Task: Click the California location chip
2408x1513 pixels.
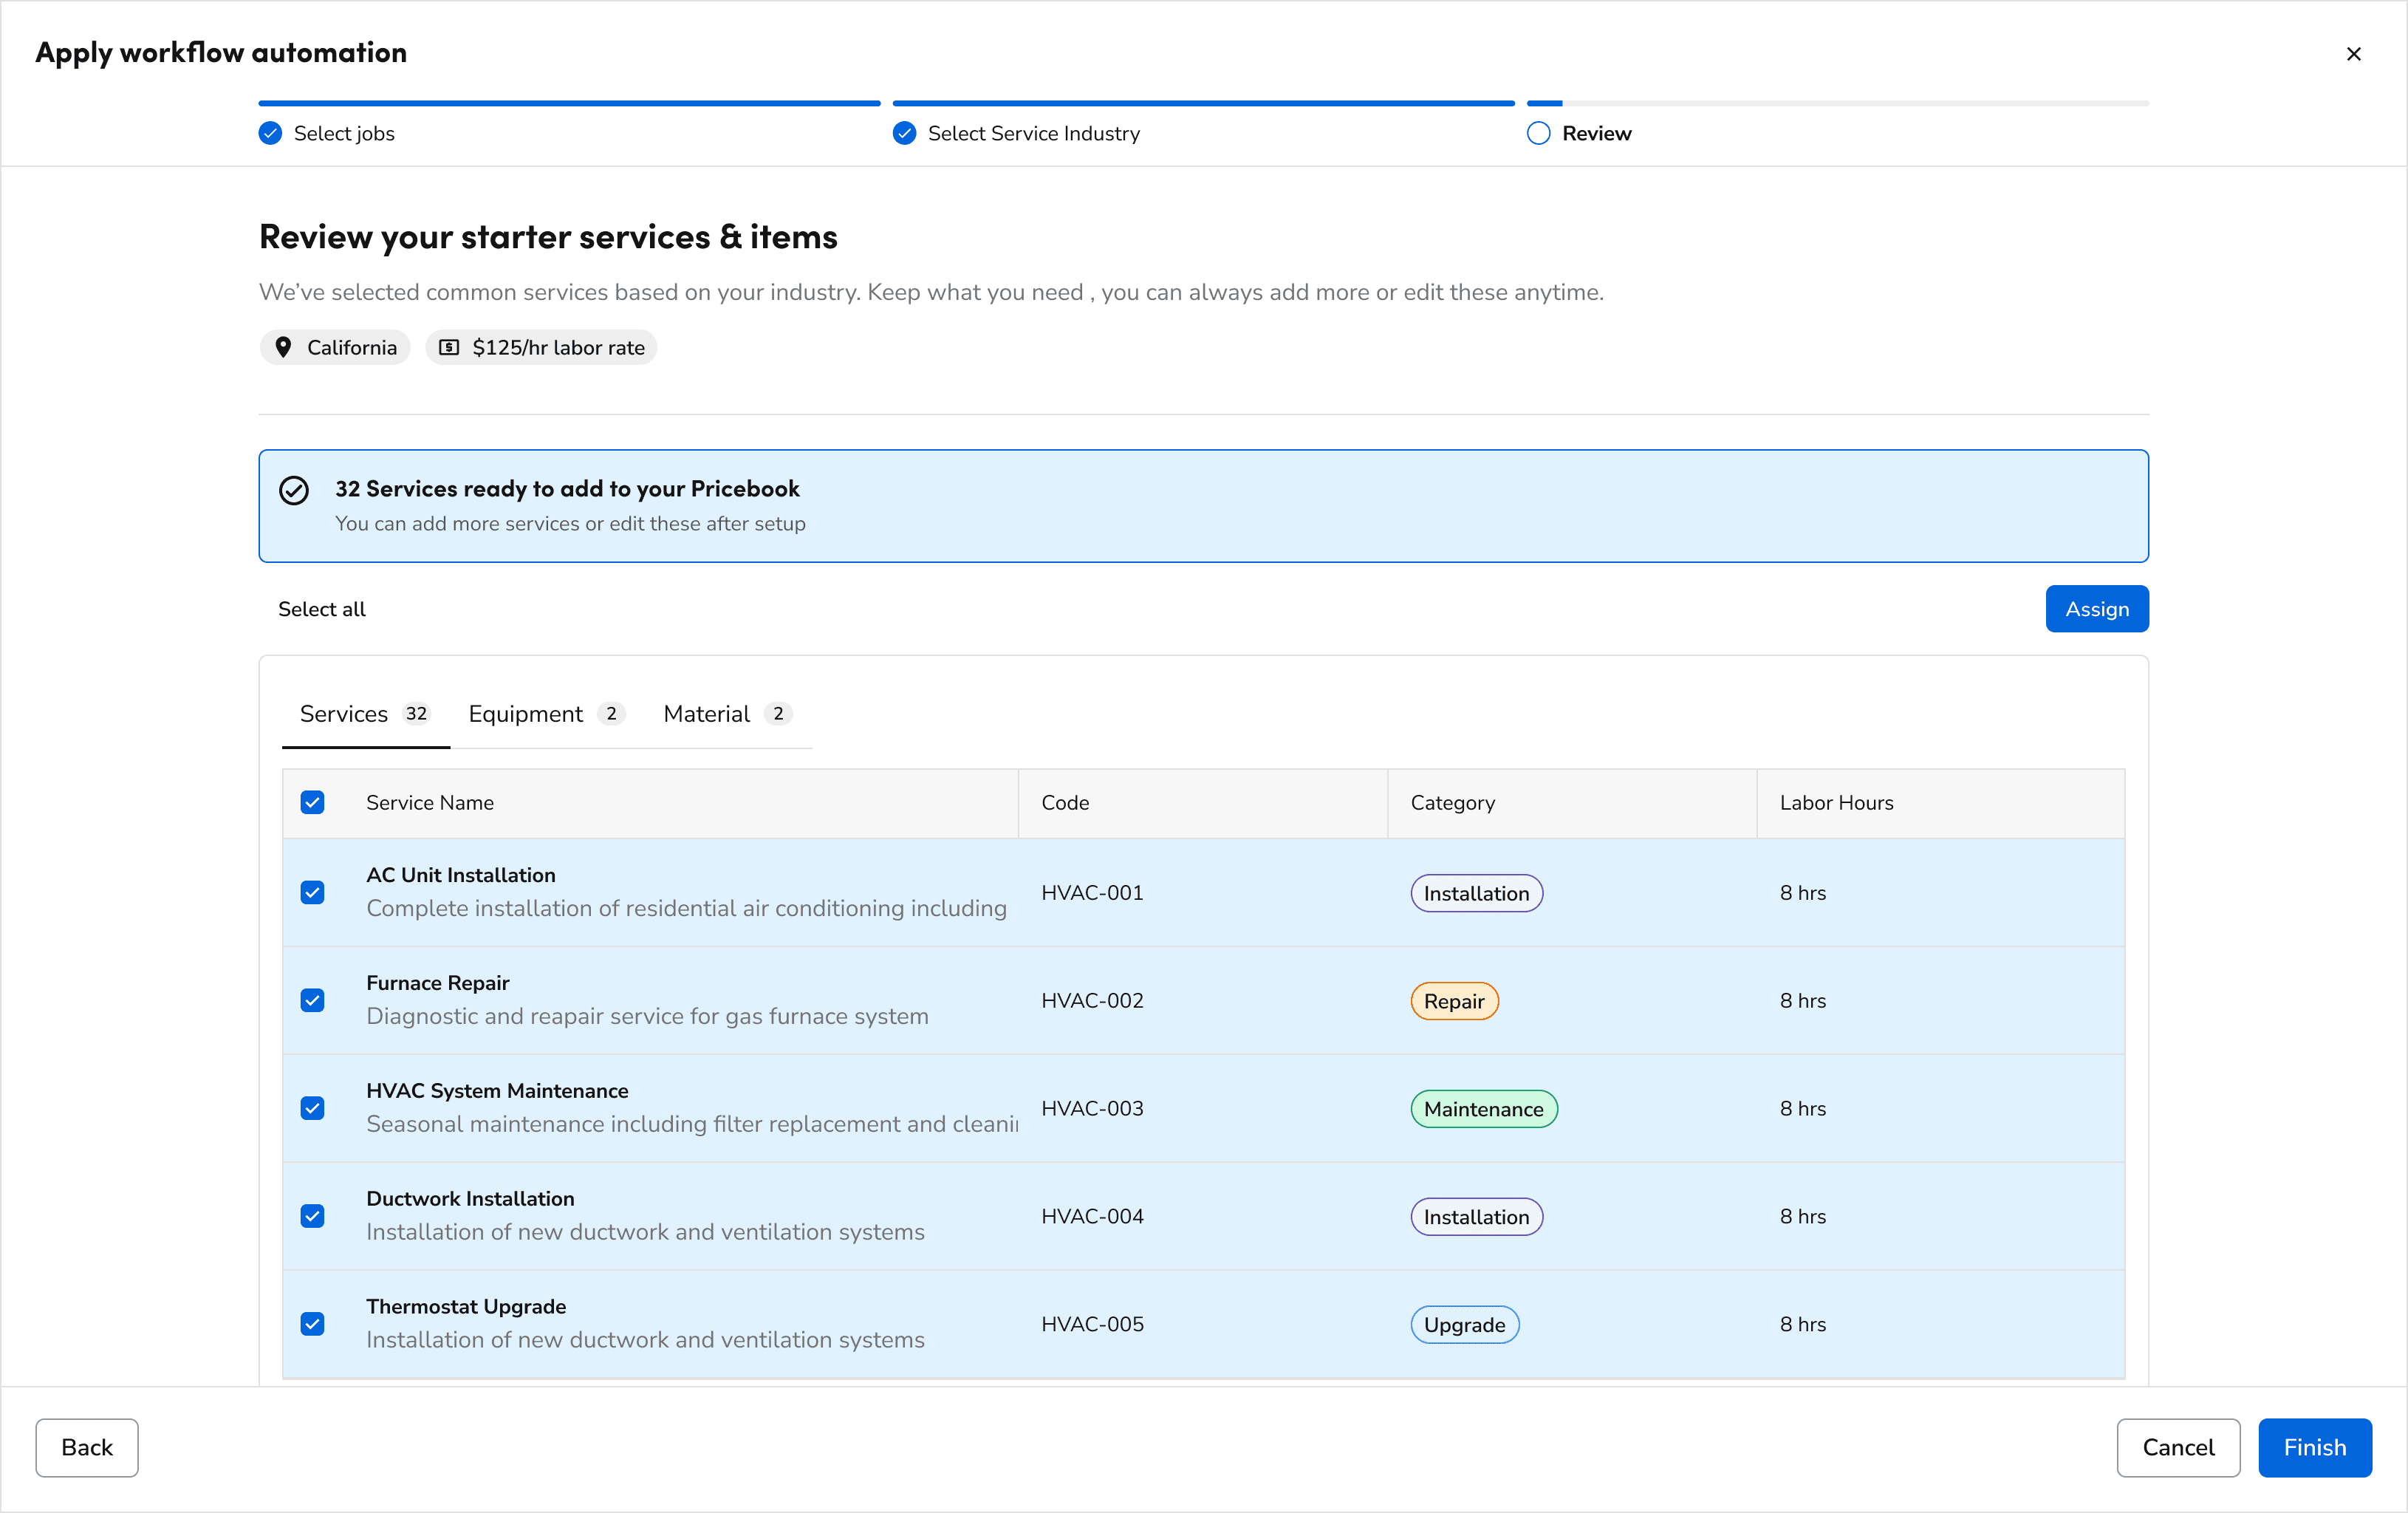Action: point(335,347)
